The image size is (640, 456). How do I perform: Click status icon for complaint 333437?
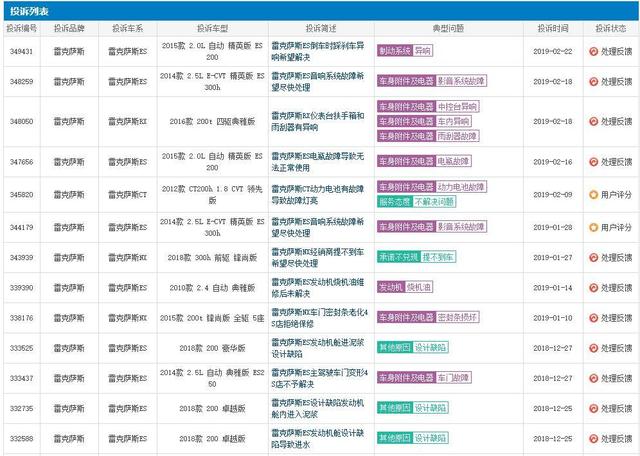click(593, 378)
